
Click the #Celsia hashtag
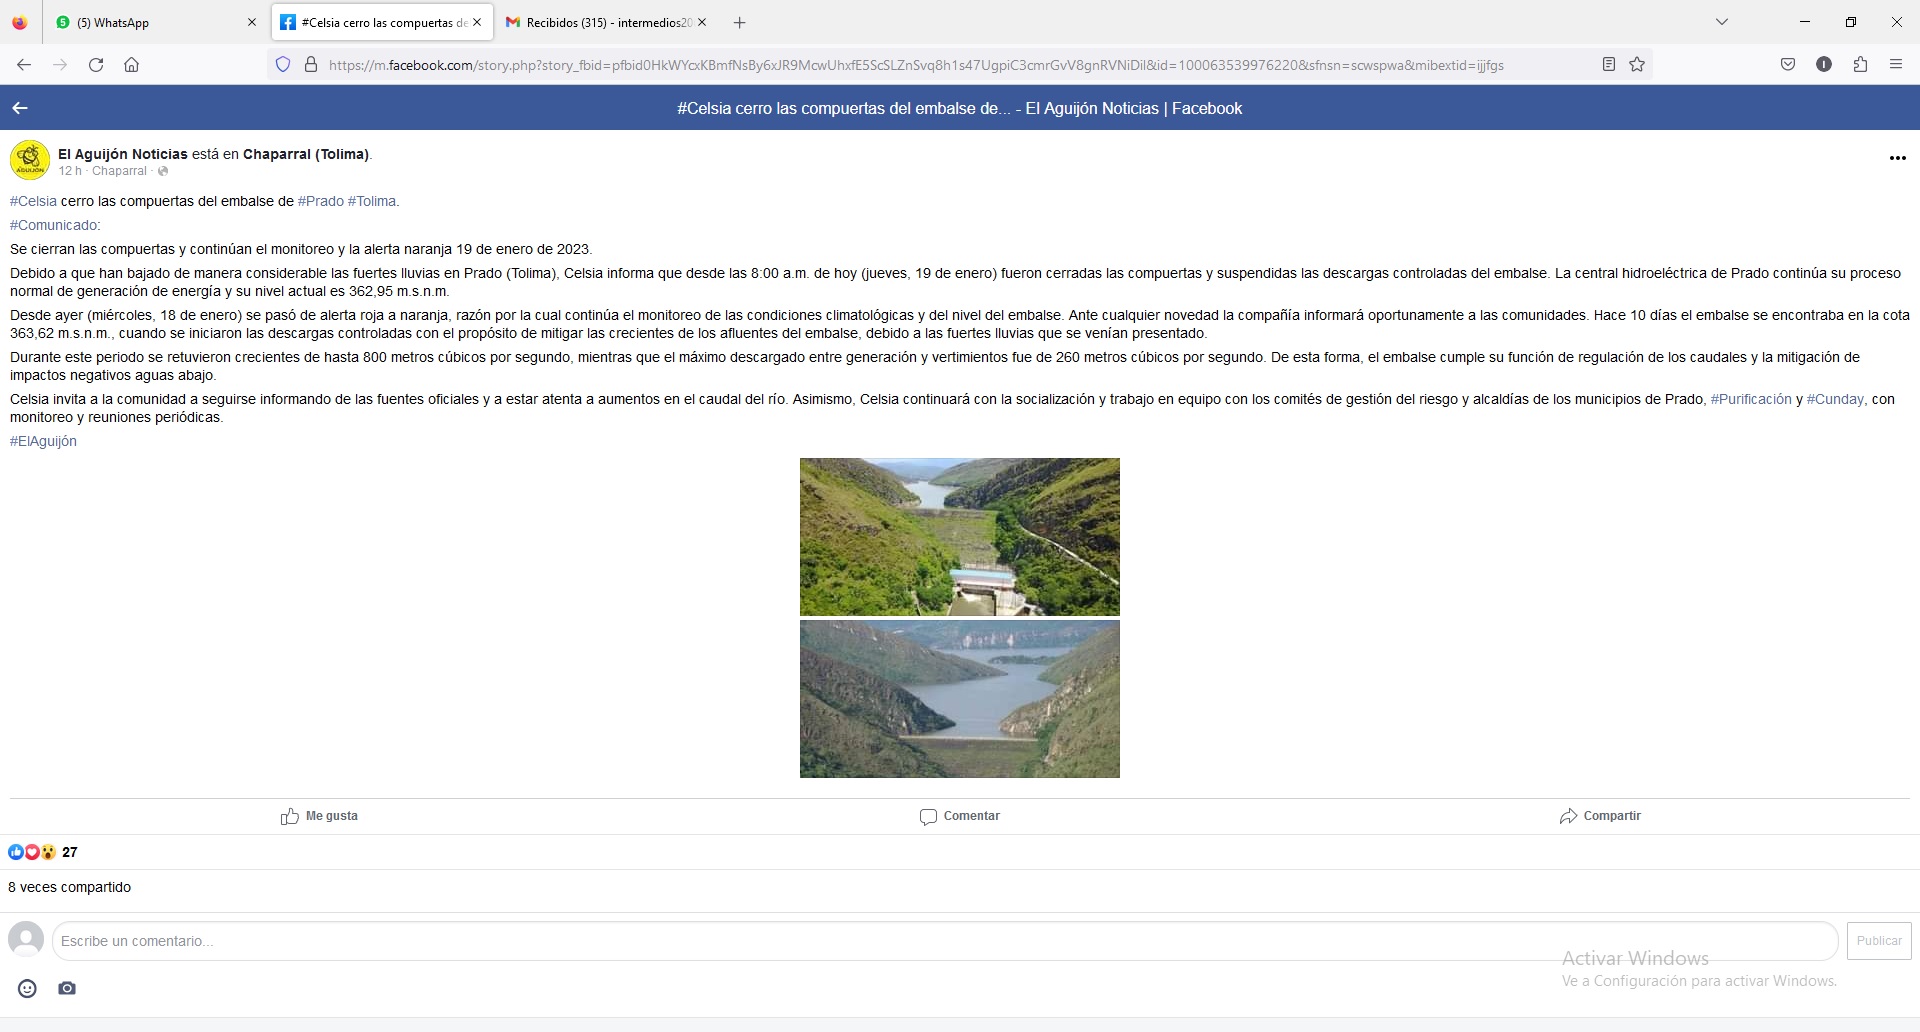click(x=33, y=201)
